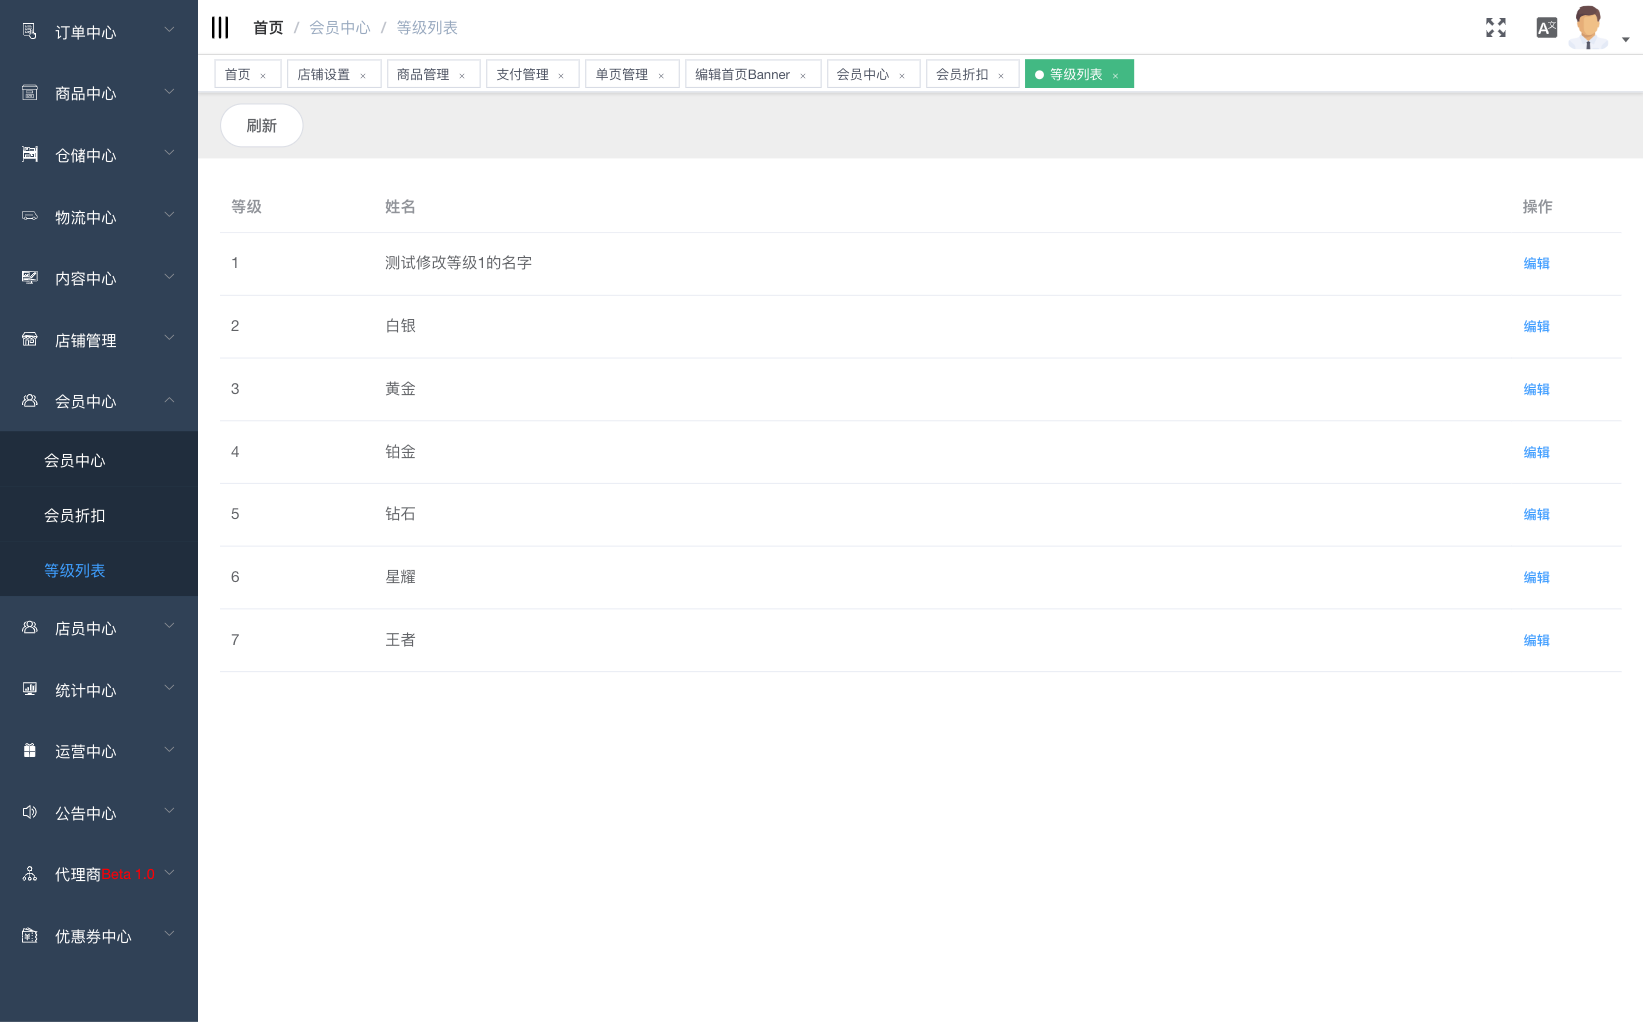This screenshot has width=1643, height=1022.
Task: Switch to the 会员折扣 tab
Action: (x=961, y=75)
